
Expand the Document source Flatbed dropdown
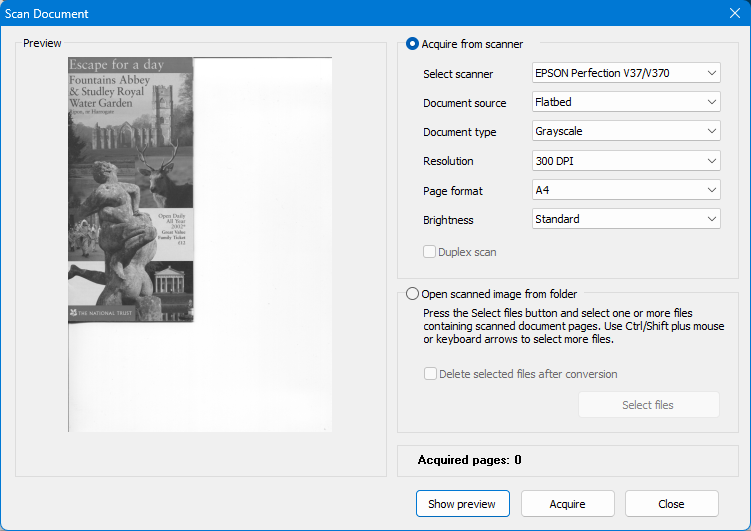tap(626, 102)
